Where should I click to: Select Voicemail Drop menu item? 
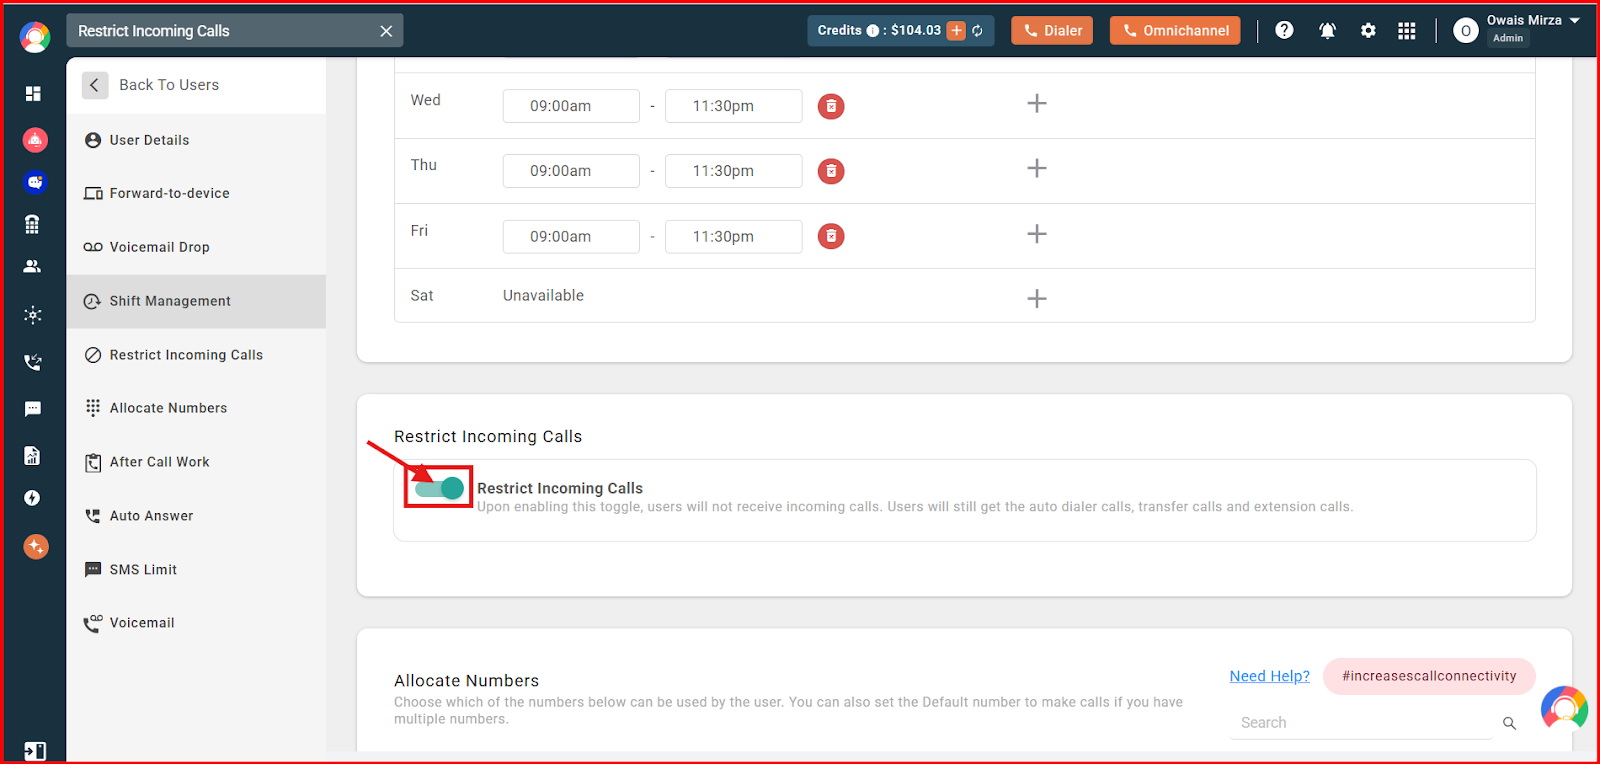tap(196, 247)
